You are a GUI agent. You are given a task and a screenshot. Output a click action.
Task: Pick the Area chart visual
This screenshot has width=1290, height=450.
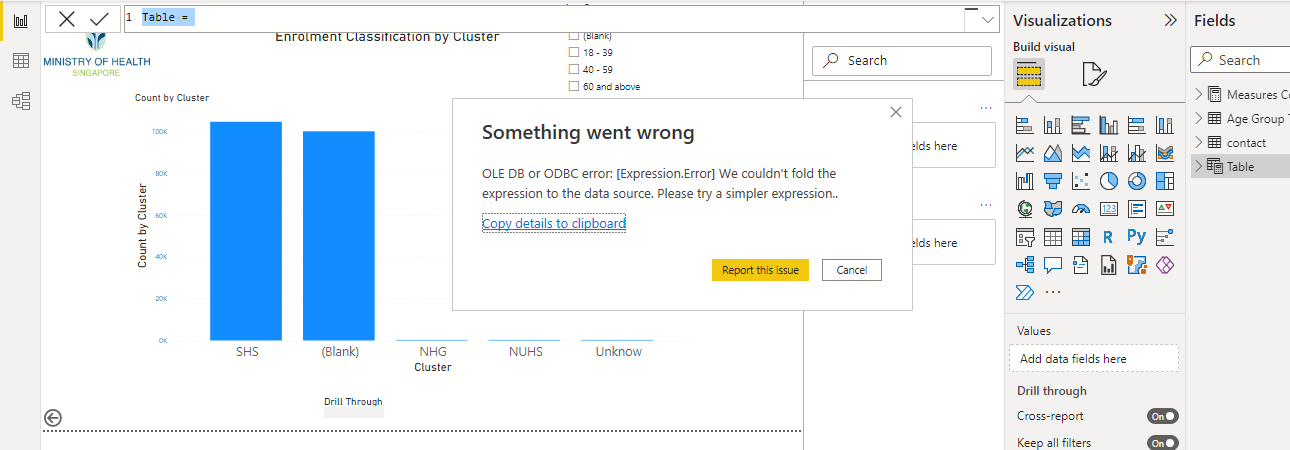1052,153
